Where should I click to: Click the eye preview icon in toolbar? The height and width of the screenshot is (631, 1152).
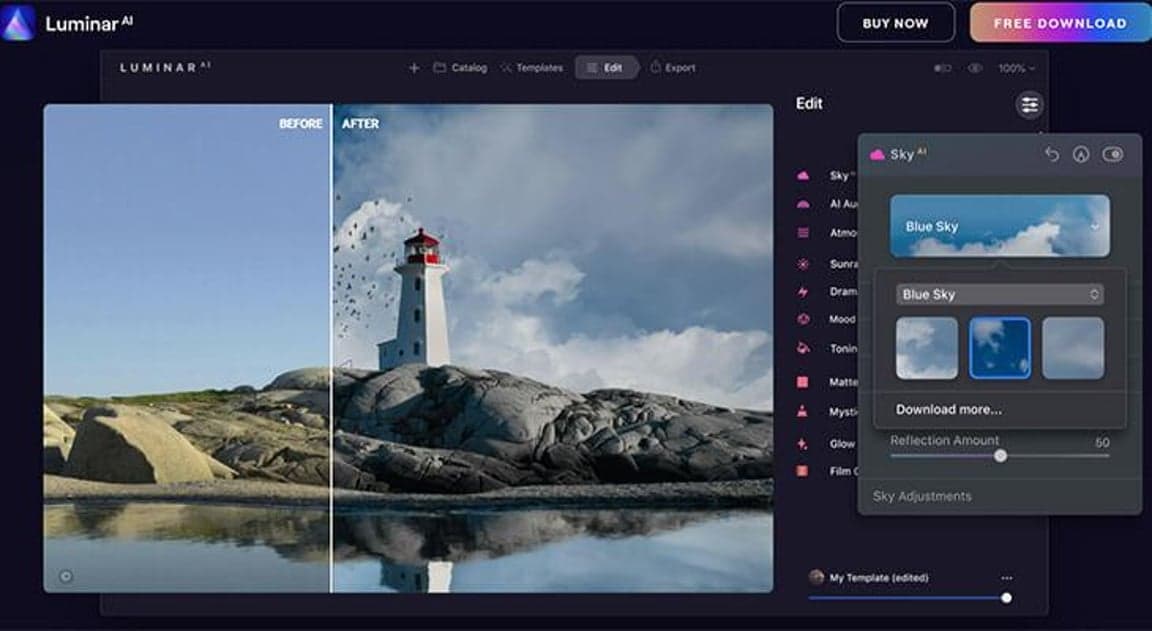click(974, 68)
